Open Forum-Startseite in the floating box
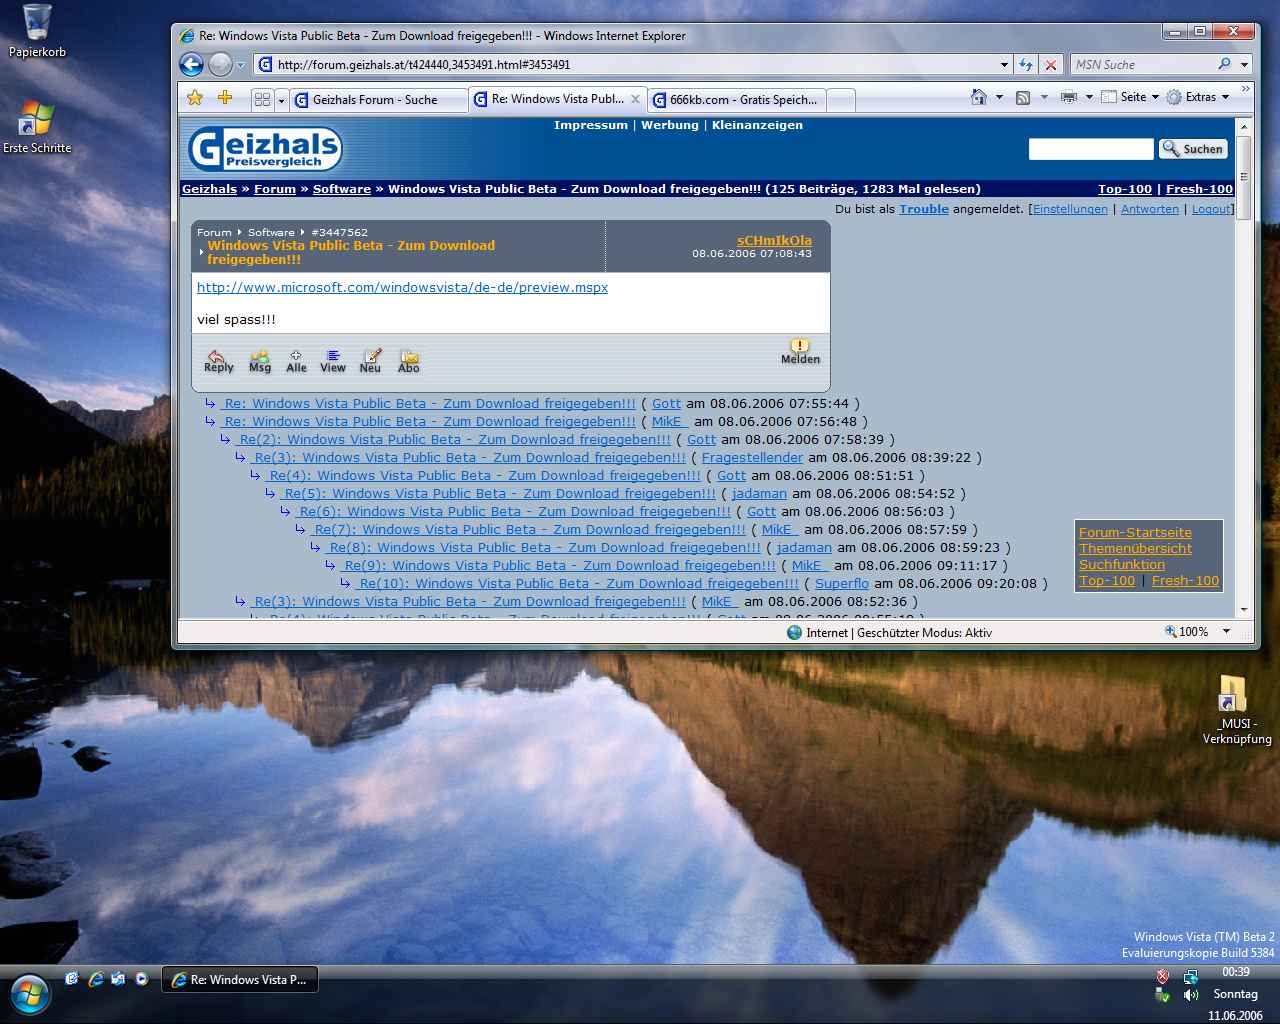1280x1024 pixels. click(1135, 533)
